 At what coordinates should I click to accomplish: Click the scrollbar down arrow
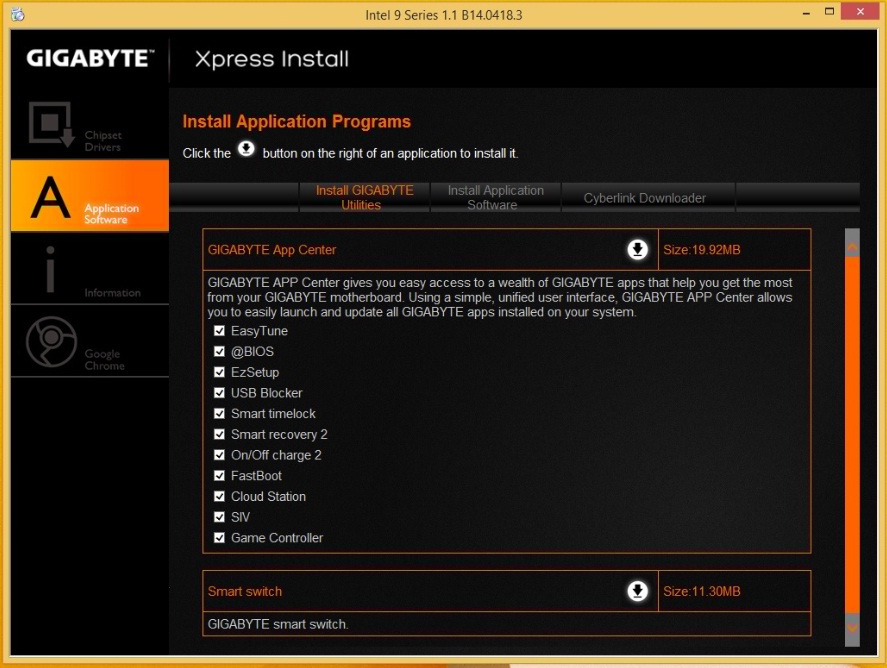point(852,628)
